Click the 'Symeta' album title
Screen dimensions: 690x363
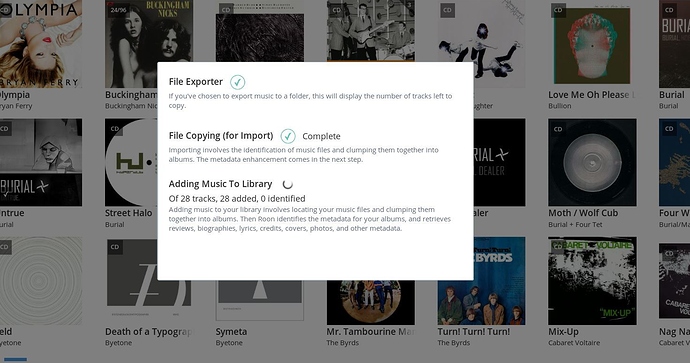pyautogui.click(x=231, y=332)
